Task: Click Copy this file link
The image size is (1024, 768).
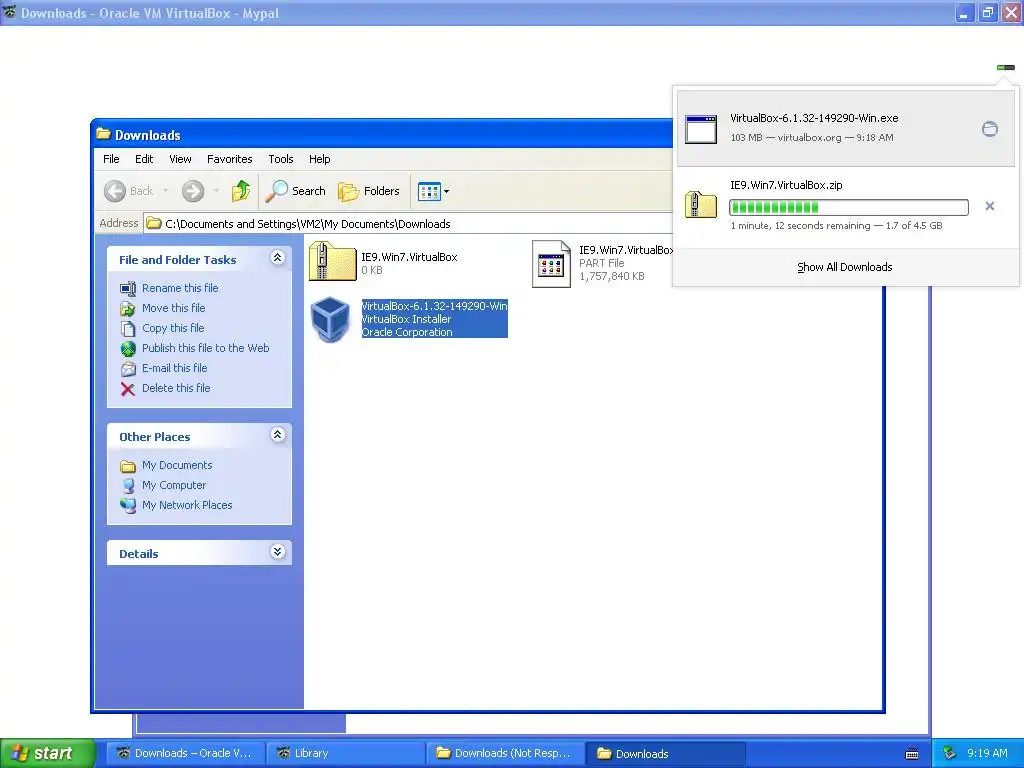Action: click(x=173, y=328)
